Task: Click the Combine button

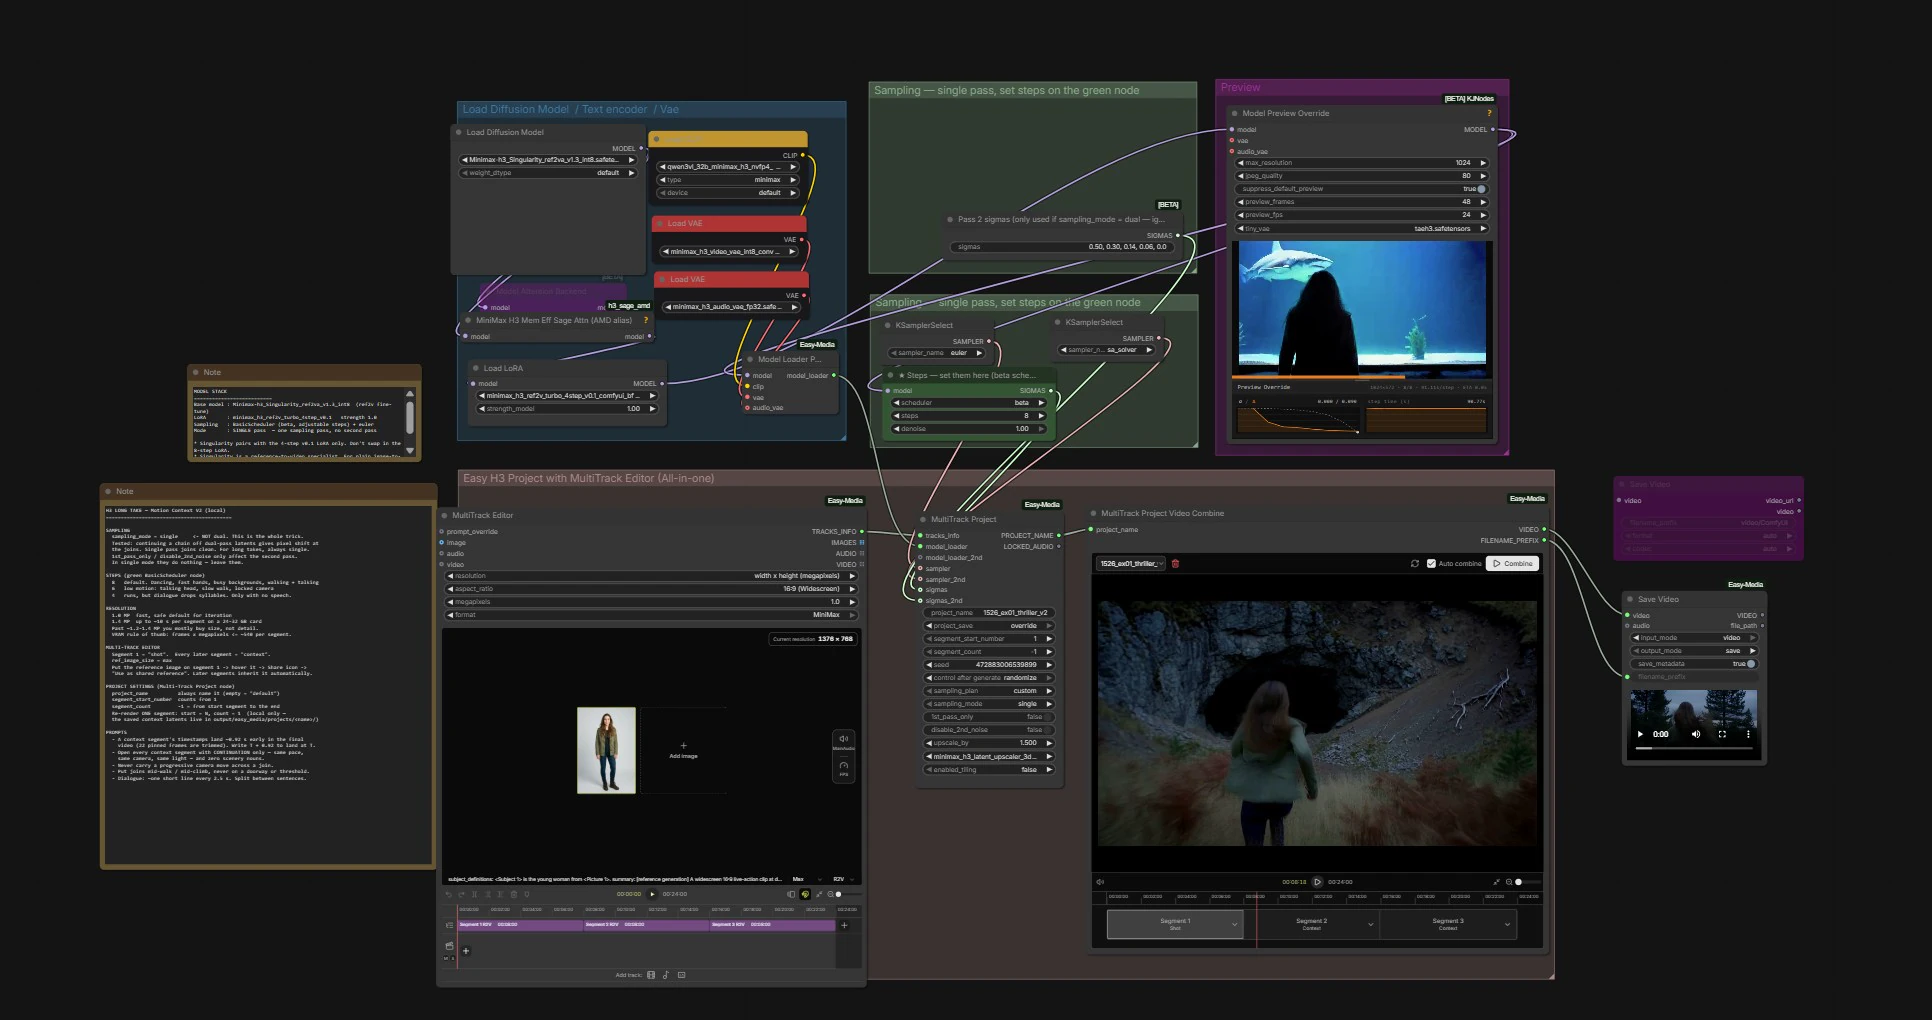Action: (1512, 563)
